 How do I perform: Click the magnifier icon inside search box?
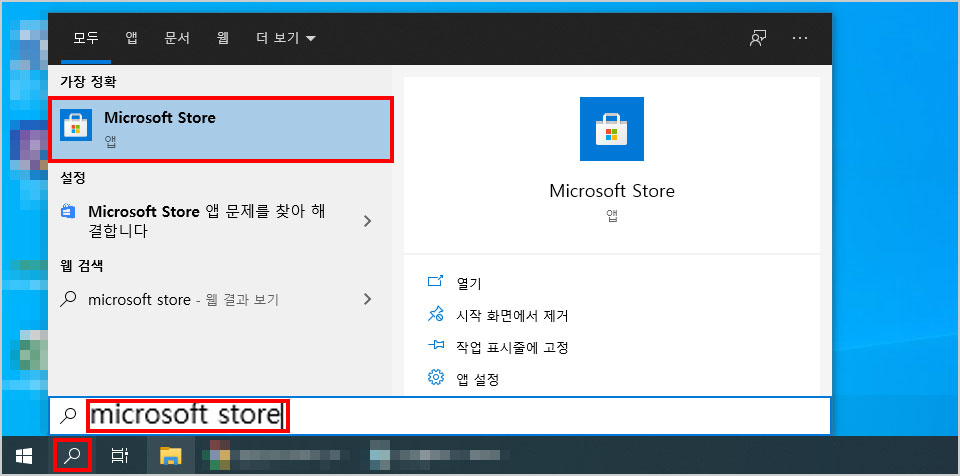[69, 415]
